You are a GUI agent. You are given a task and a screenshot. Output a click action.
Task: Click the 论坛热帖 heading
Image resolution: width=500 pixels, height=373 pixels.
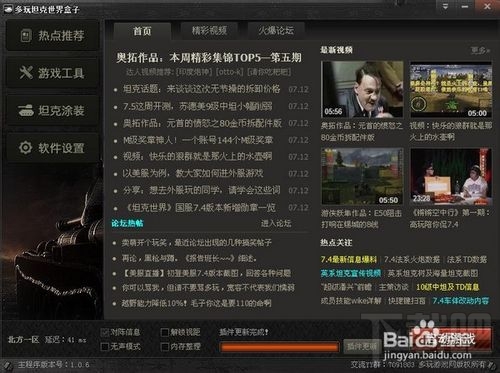point(127,223)
